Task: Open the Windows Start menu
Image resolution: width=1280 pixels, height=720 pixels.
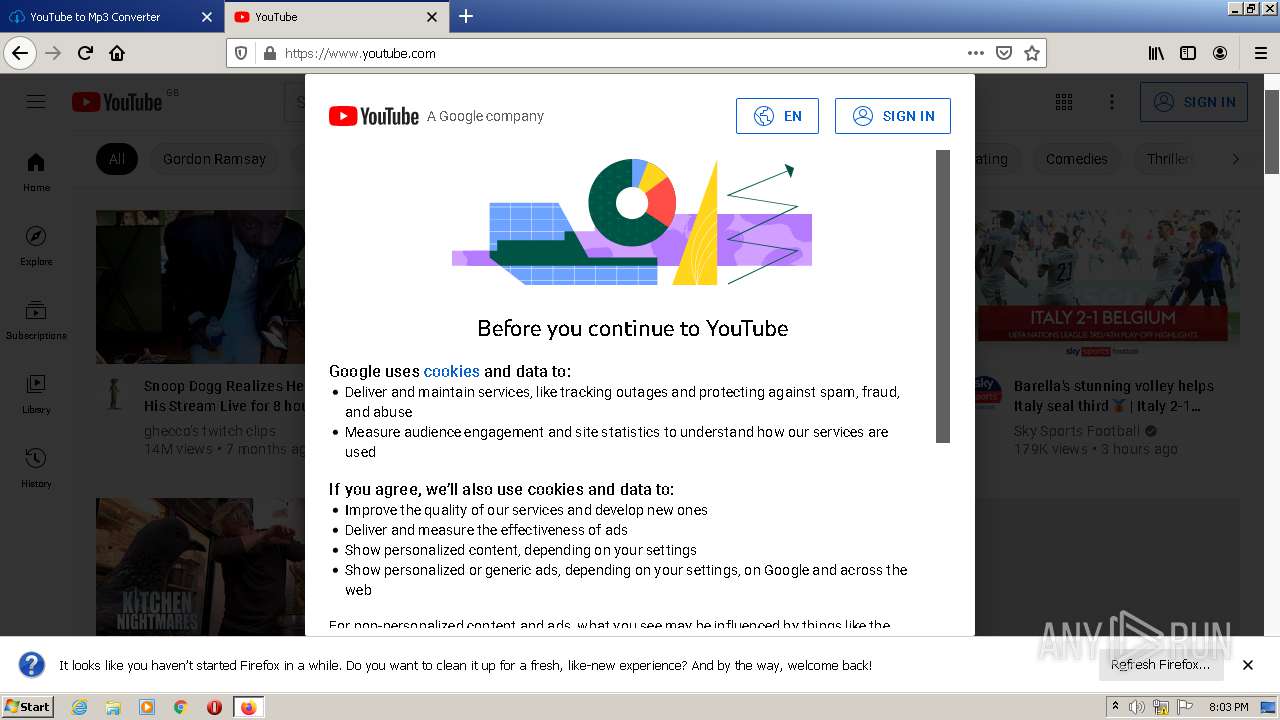Action: coord(28,706)
